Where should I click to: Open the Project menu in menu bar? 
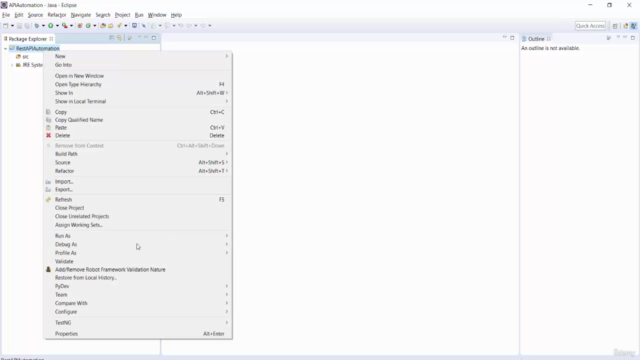pyautogui.click(x=122, y=15)
